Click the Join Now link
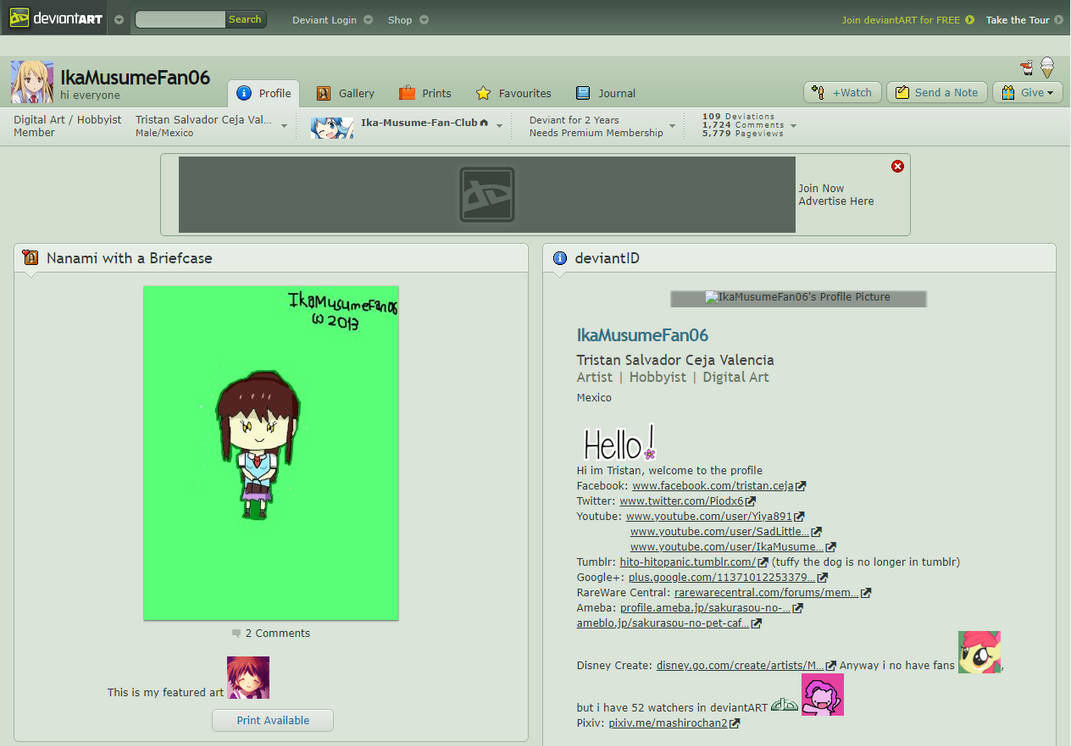 tap(821, 188)
